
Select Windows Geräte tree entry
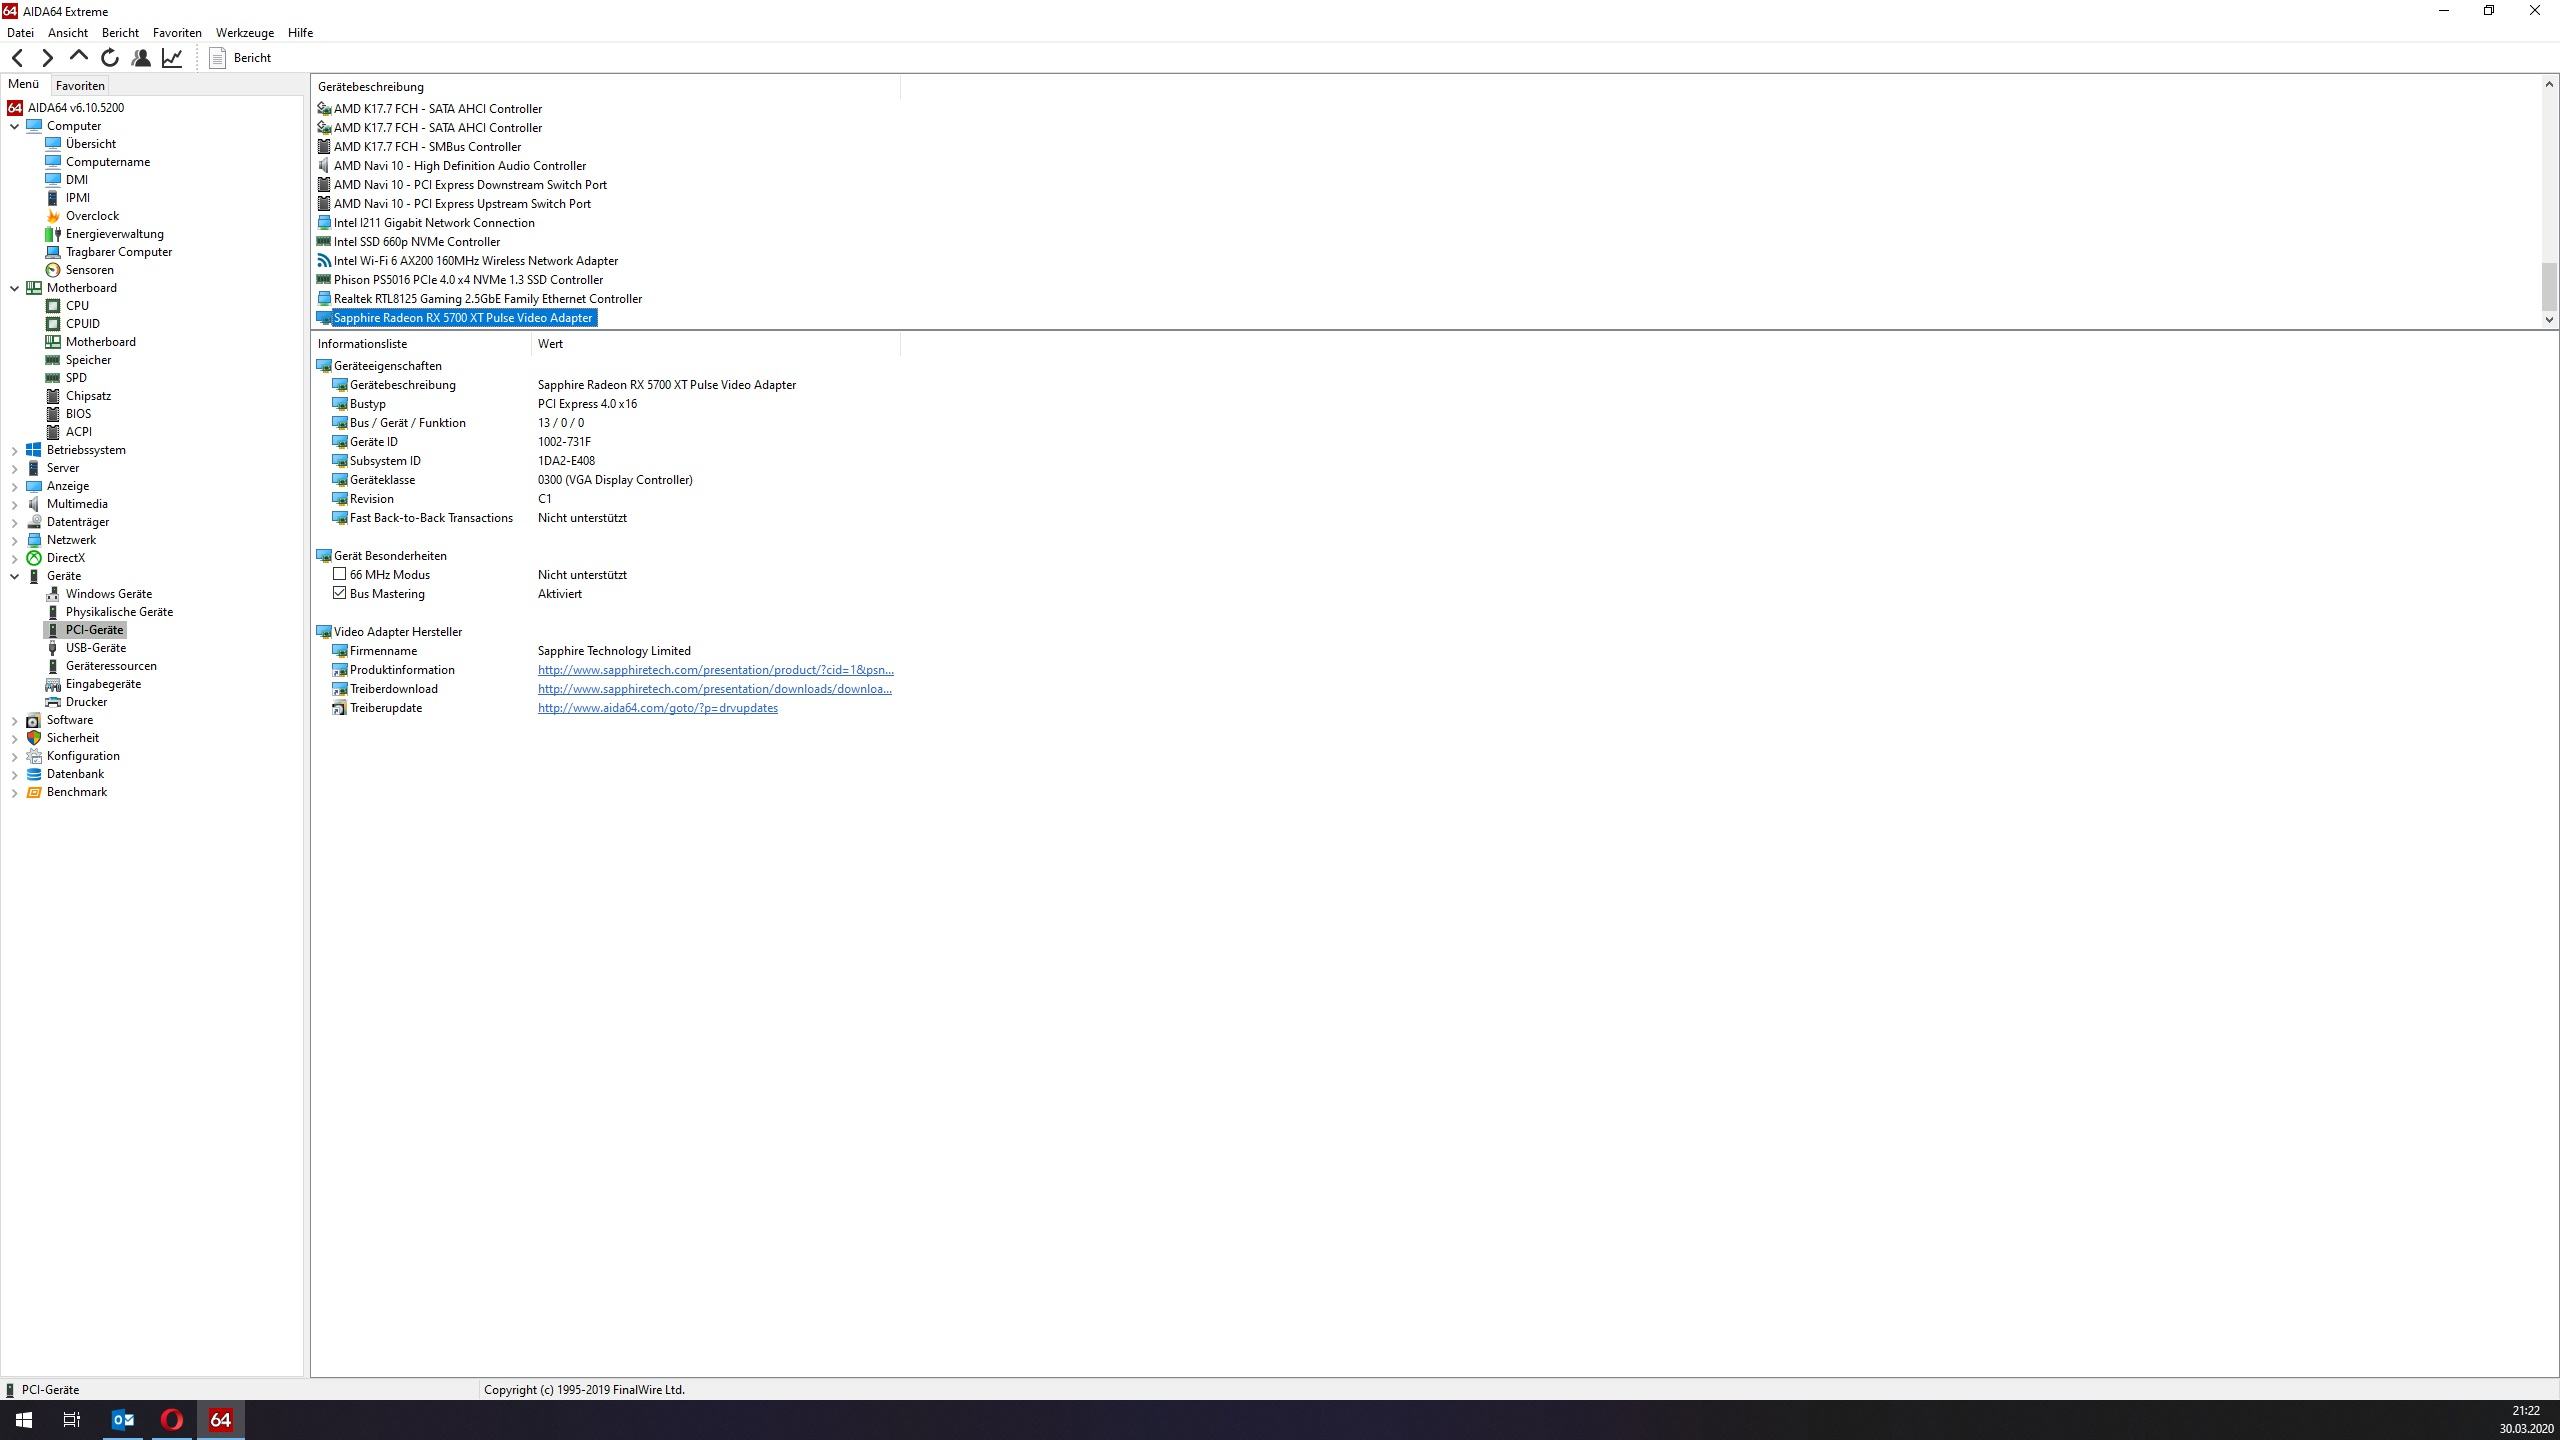click(108, 594)
